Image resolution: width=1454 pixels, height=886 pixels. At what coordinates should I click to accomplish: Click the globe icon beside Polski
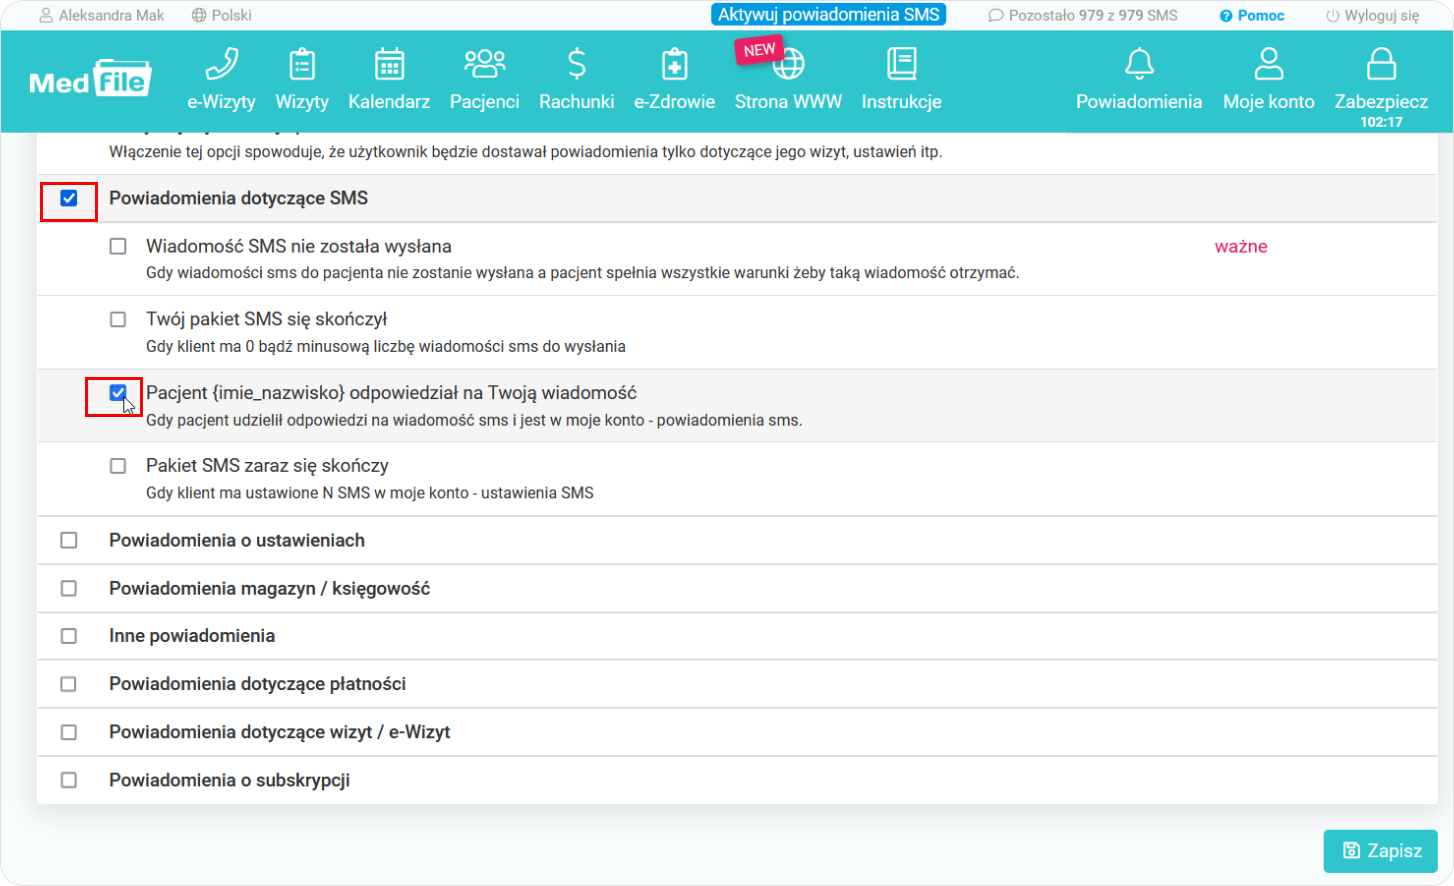coord(199,16)
